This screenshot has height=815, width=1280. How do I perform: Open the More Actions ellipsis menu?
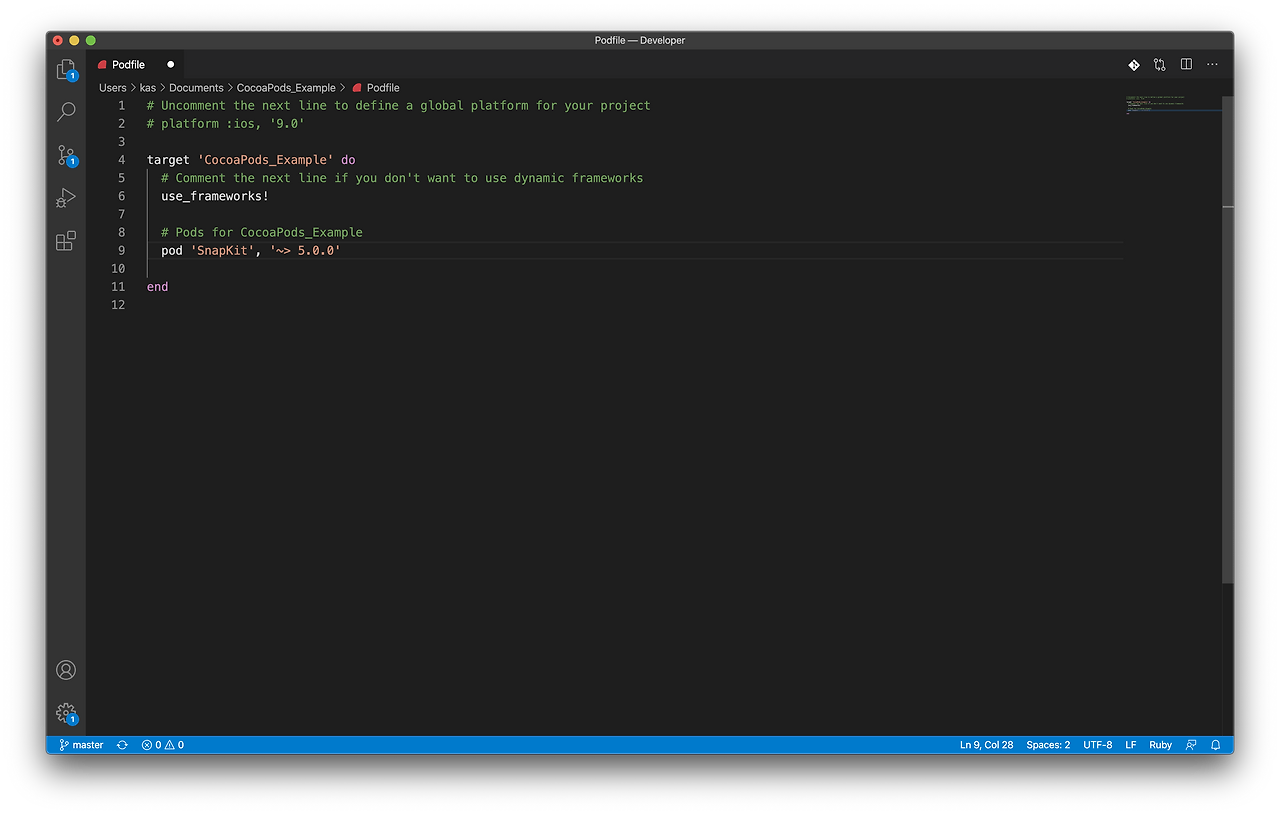1212,65
